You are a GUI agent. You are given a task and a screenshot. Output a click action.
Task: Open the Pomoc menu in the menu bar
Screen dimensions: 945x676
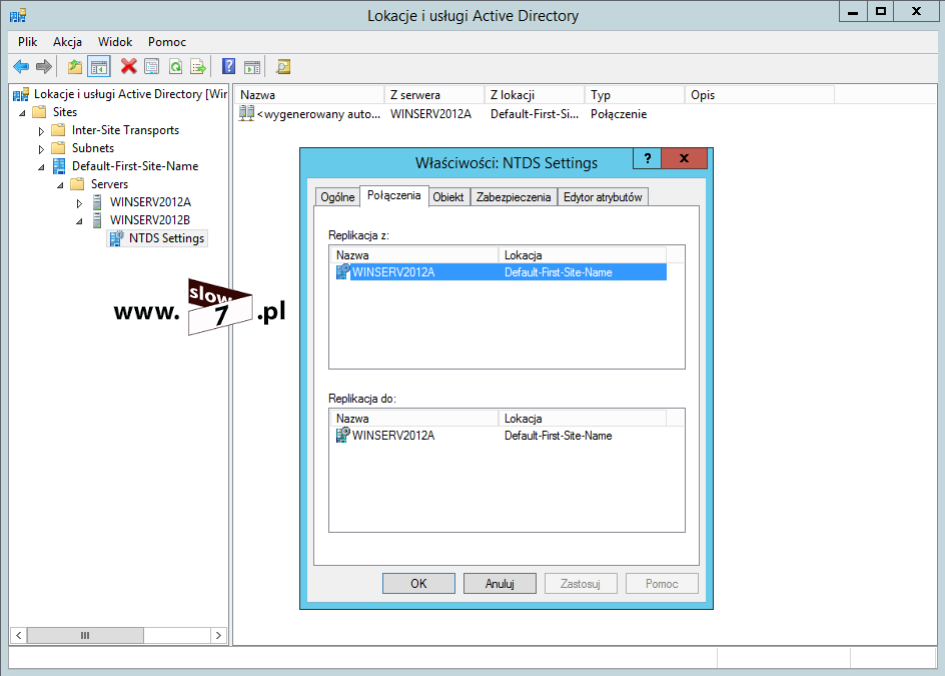click(x=167, y=42)
